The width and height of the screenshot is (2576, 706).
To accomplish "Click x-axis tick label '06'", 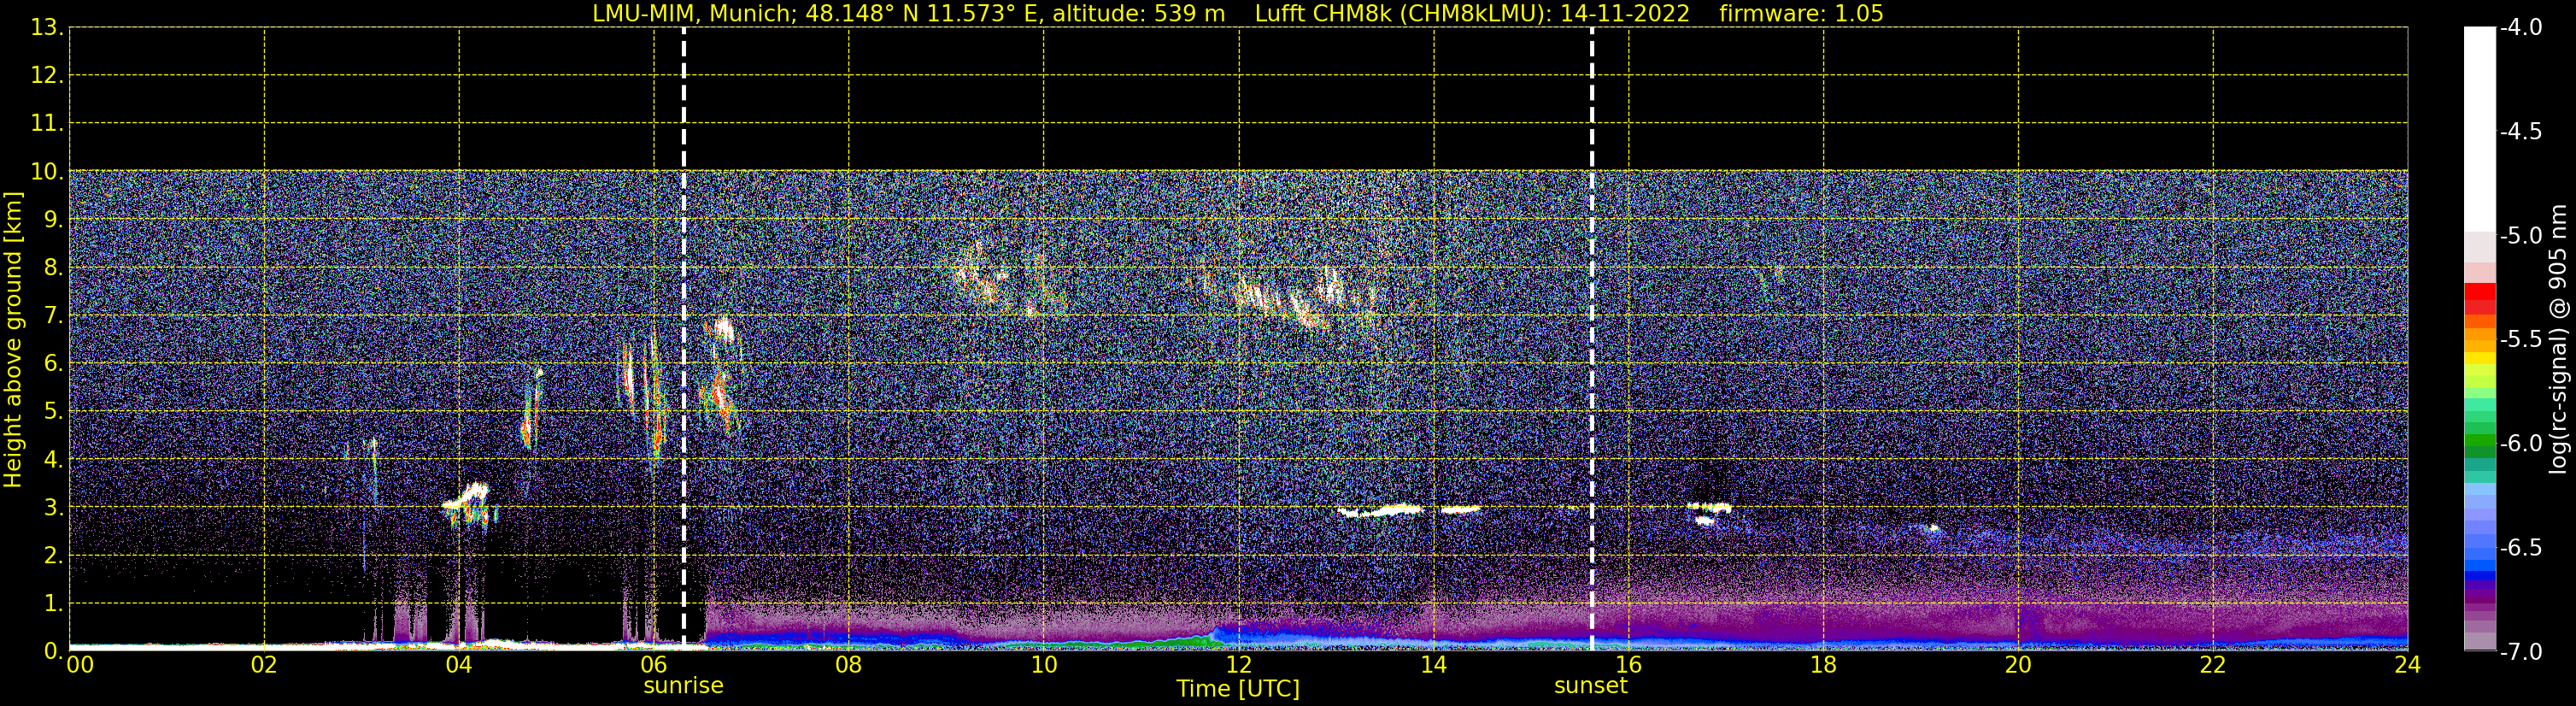I will point(654,665).
